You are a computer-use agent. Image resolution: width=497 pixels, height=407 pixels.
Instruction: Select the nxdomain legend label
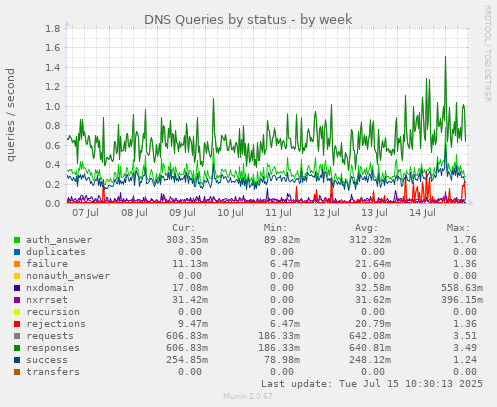coord(50,288)
